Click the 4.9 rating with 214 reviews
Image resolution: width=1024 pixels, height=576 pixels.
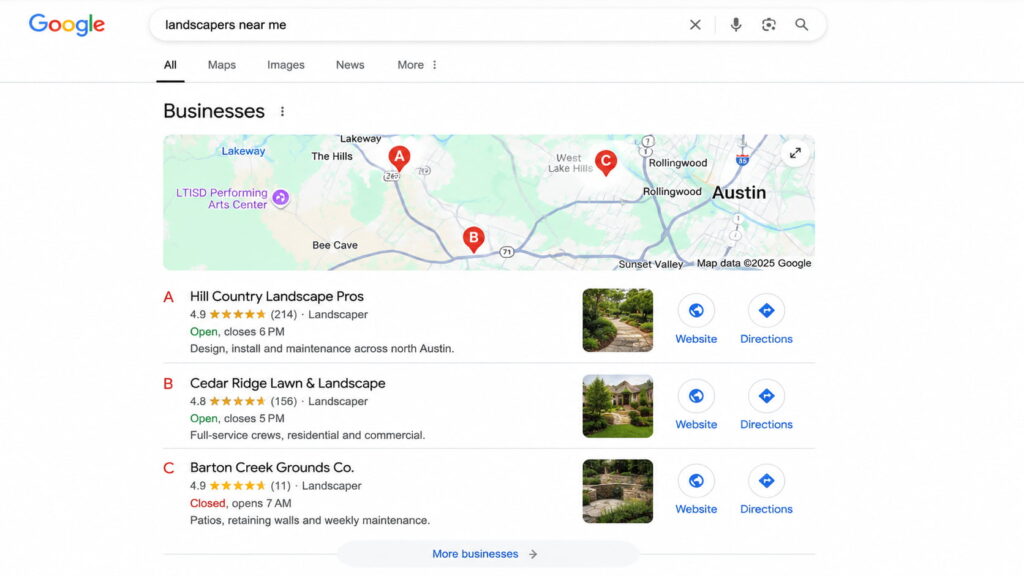point(243,314)
